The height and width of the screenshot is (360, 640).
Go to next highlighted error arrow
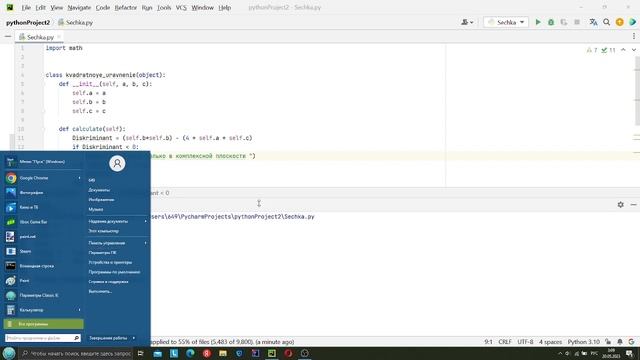click(x=633, y=50)
